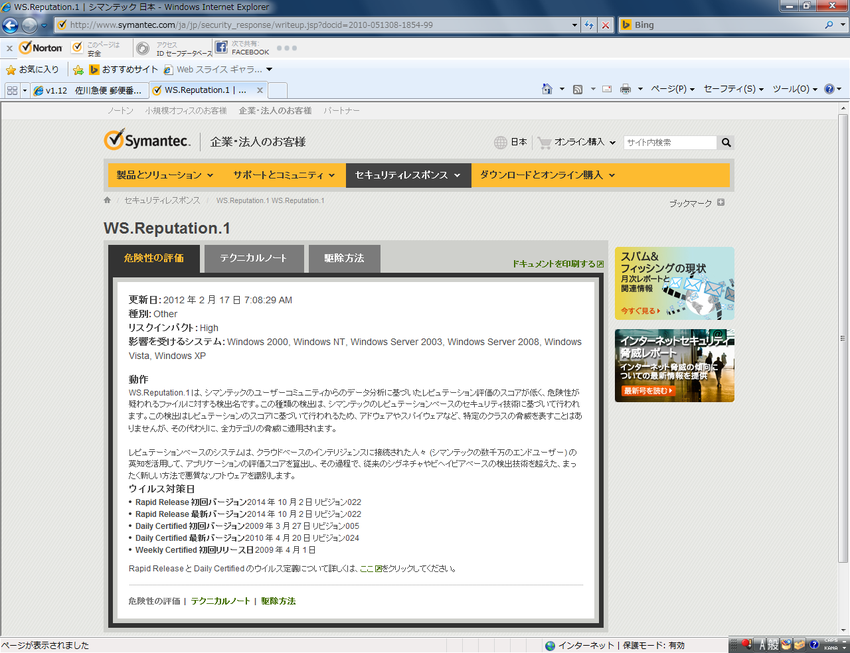The height and width of the screenshot is (653, 850).
Task: Open the address bar autocomplete dropdown arrow
Action: click(575, 25)
